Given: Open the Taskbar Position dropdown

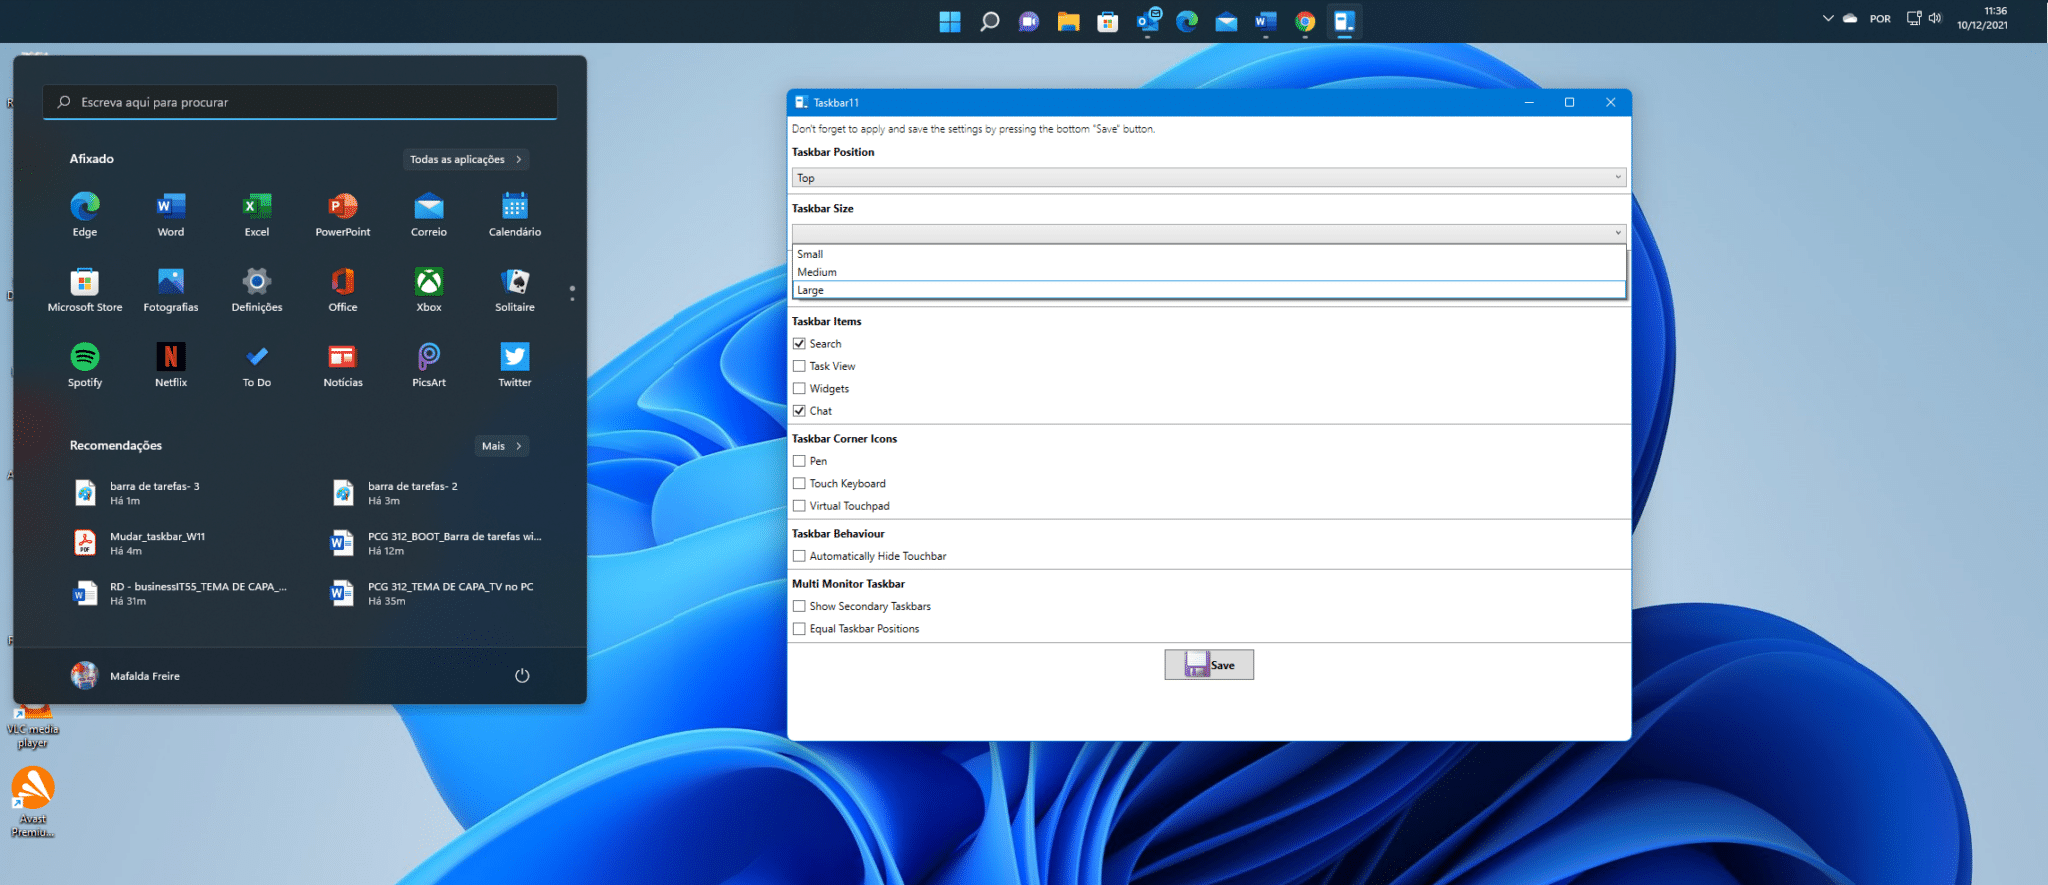Looking at the screenshot, I should click(1208, 178).
